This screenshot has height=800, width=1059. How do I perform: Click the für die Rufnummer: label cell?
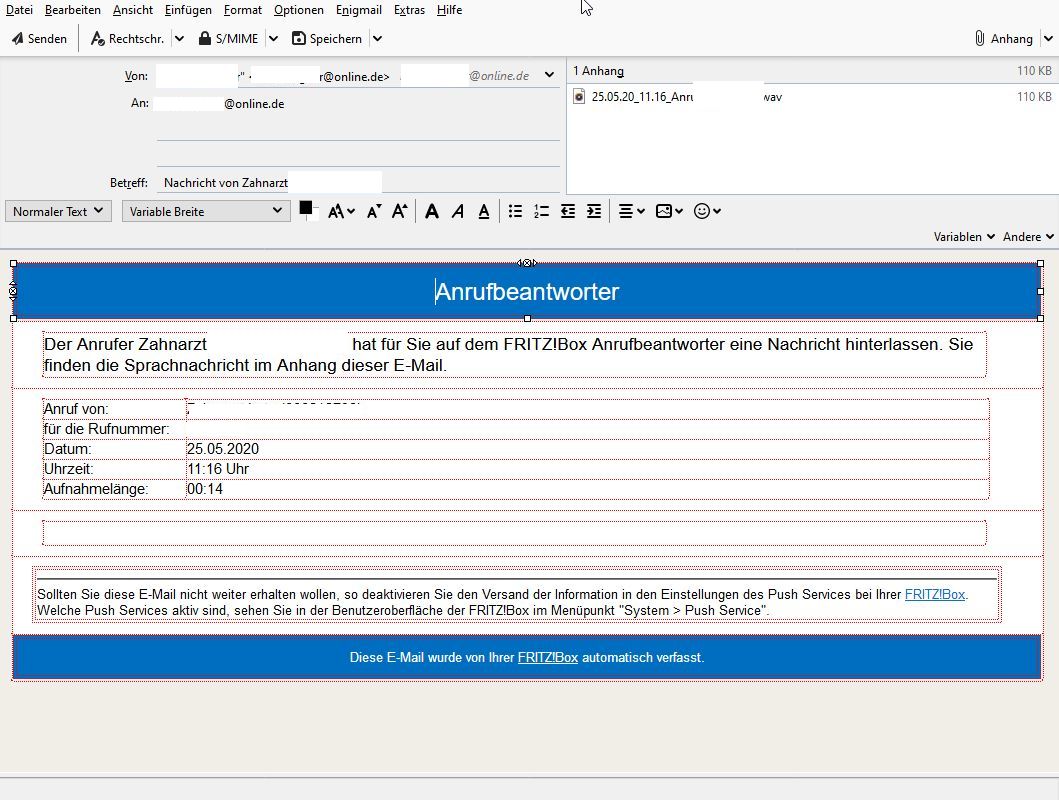(114, 429)
